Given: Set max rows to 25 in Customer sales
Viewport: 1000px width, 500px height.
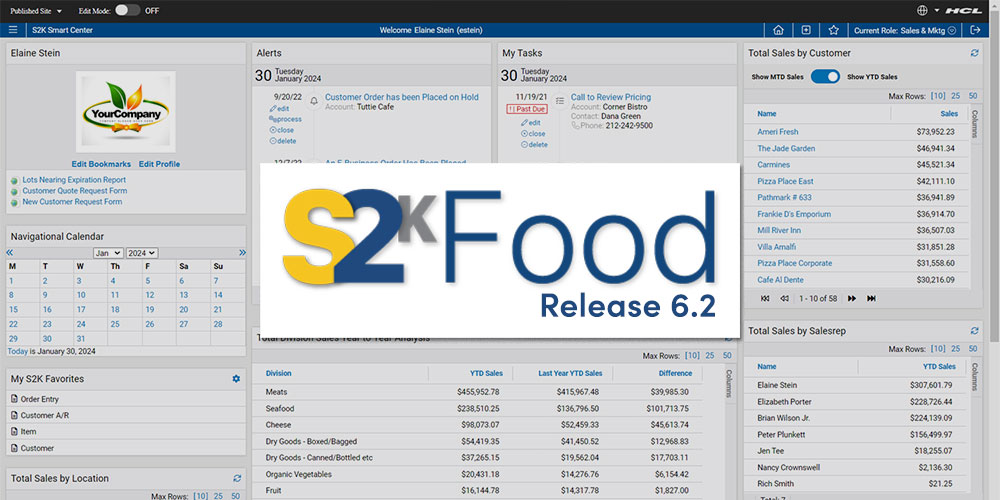Looking at the screenshot, I should coord(955,96).
